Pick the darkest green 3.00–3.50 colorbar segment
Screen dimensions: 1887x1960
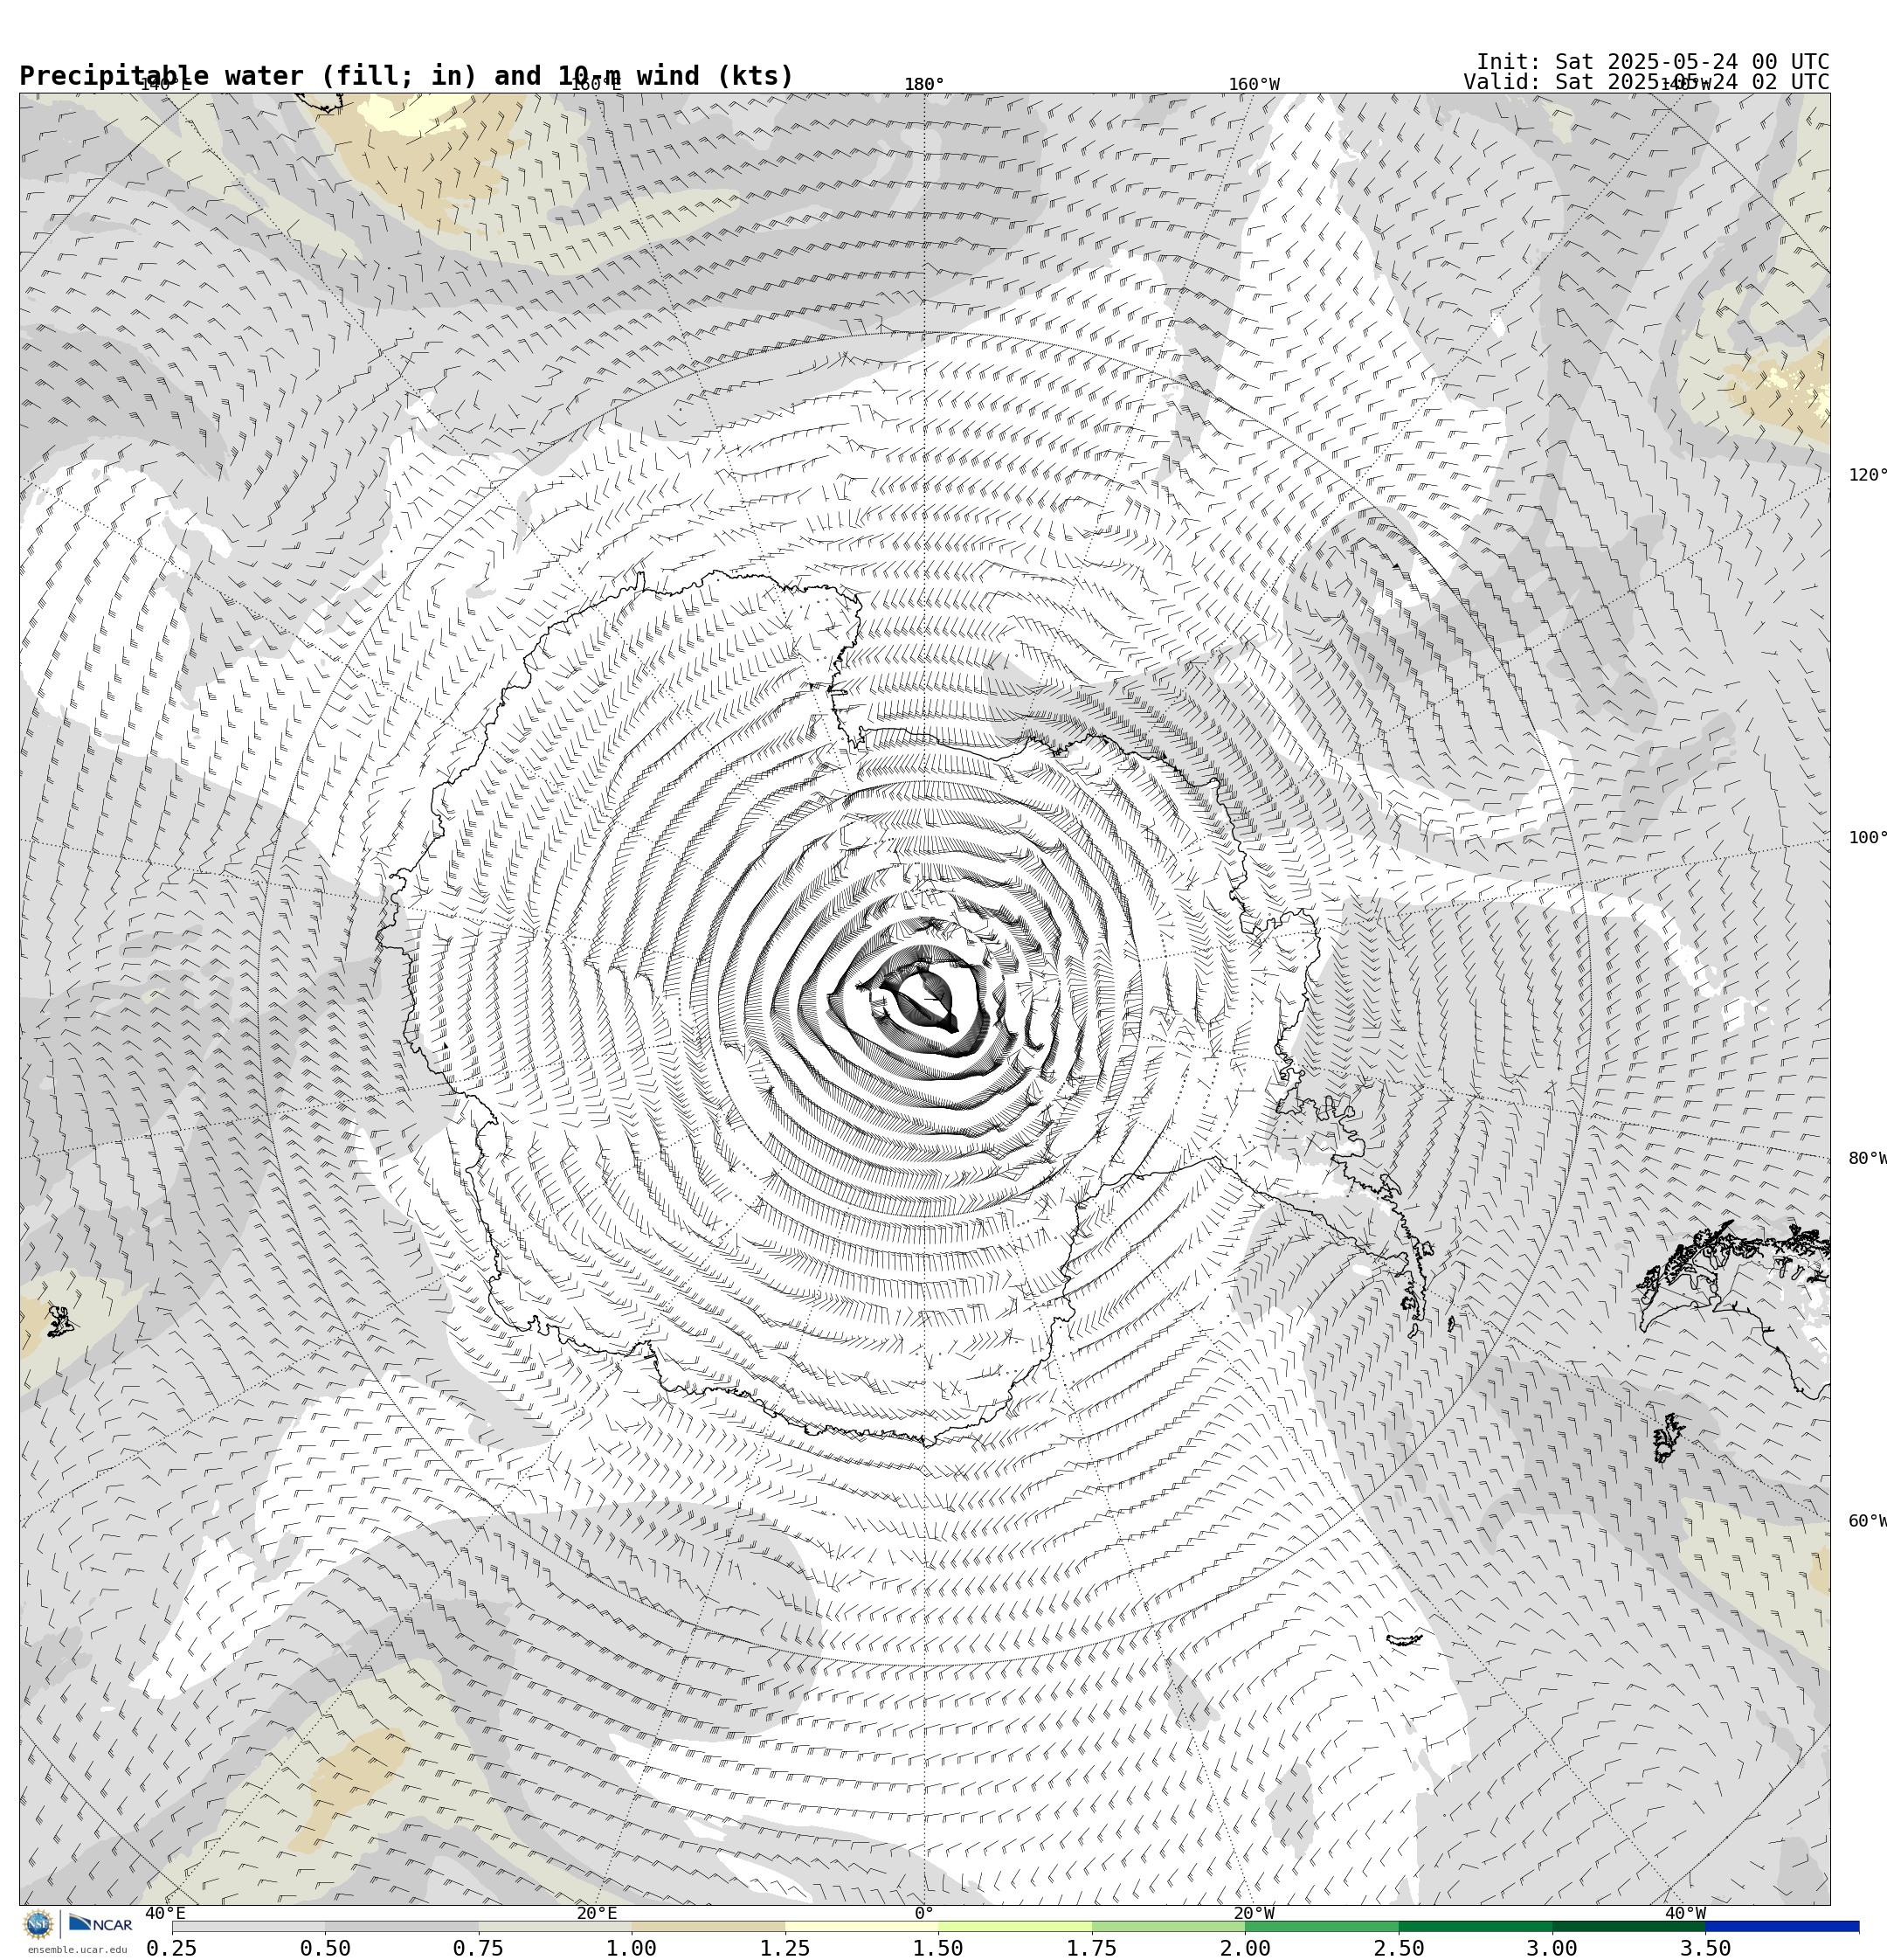[x=1629, y=1926]
